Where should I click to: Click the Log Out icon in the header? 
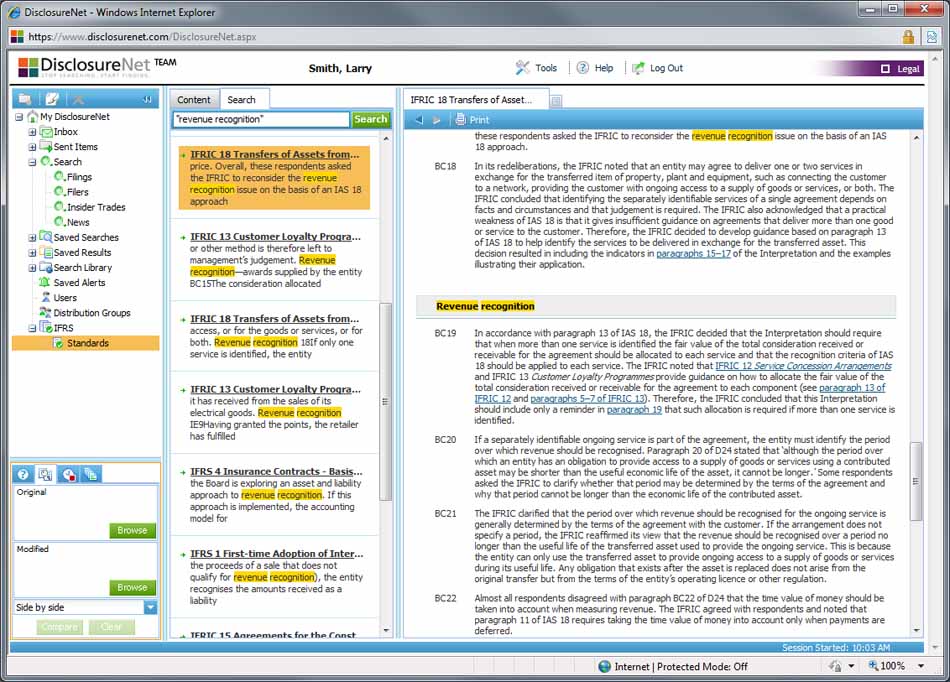[638, 68]
